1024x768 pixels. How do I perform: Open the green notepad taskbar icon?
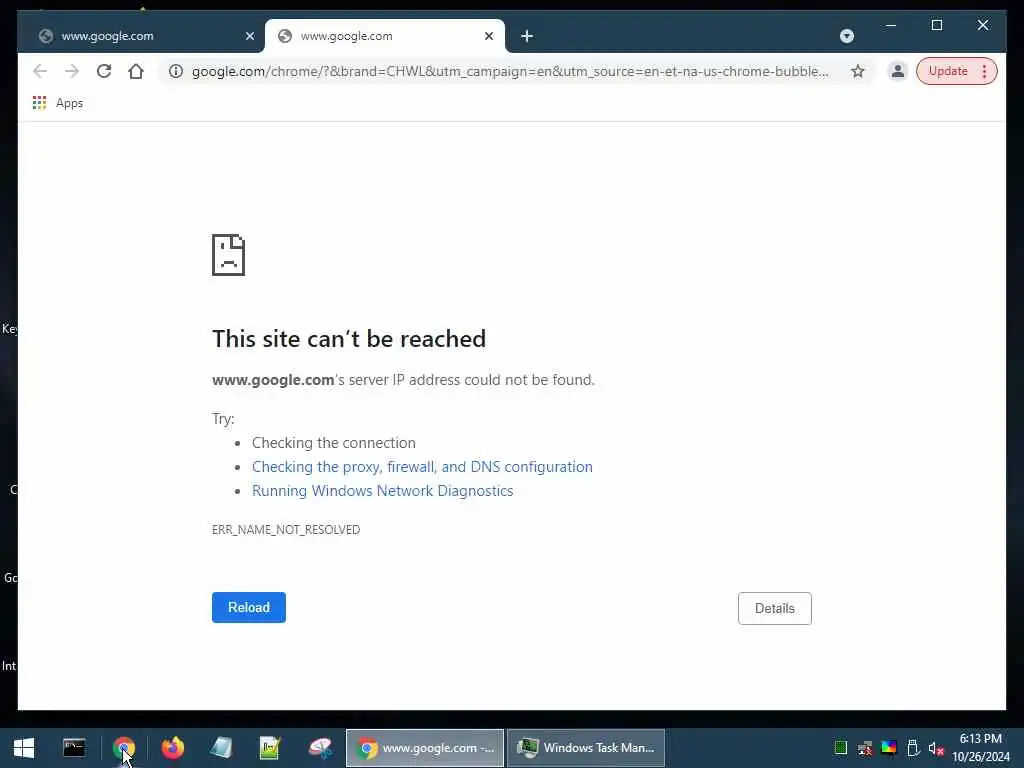[x=270, y=748]
